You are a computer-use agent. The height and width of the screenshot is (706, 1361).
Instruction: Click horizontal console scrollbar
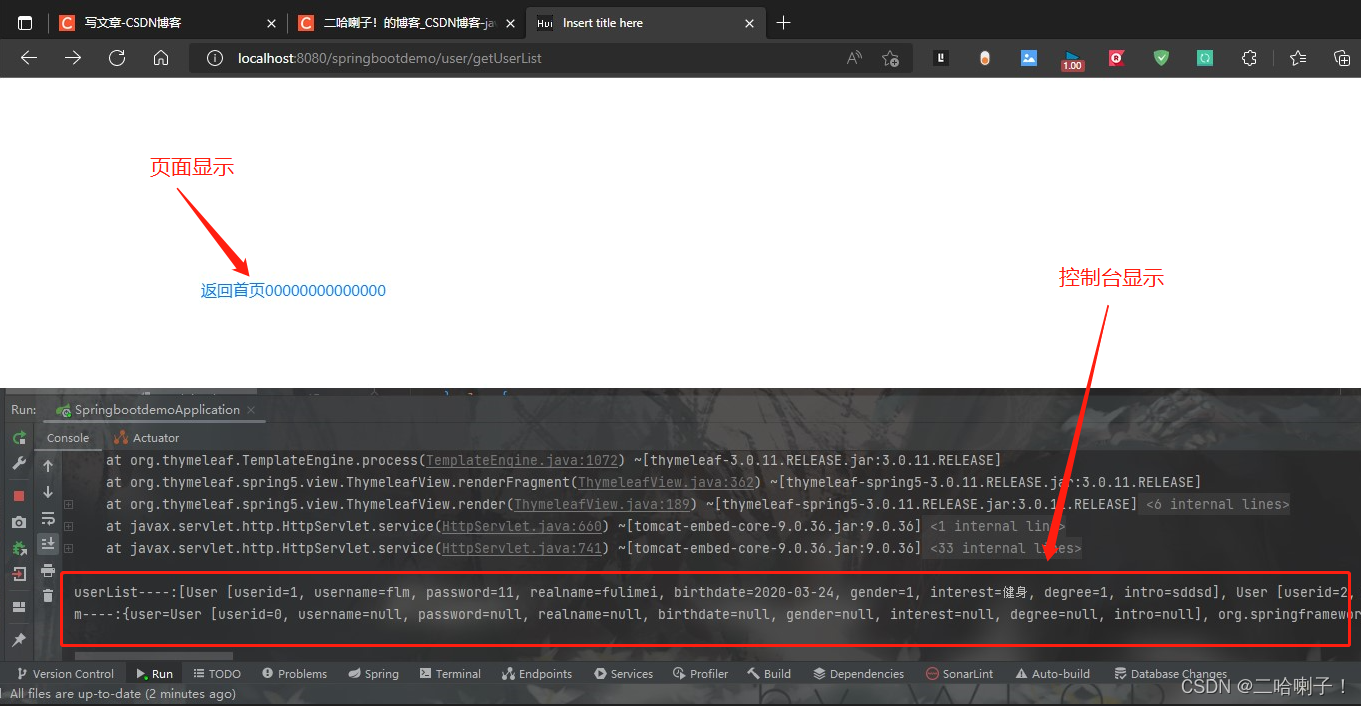[153, 656]
